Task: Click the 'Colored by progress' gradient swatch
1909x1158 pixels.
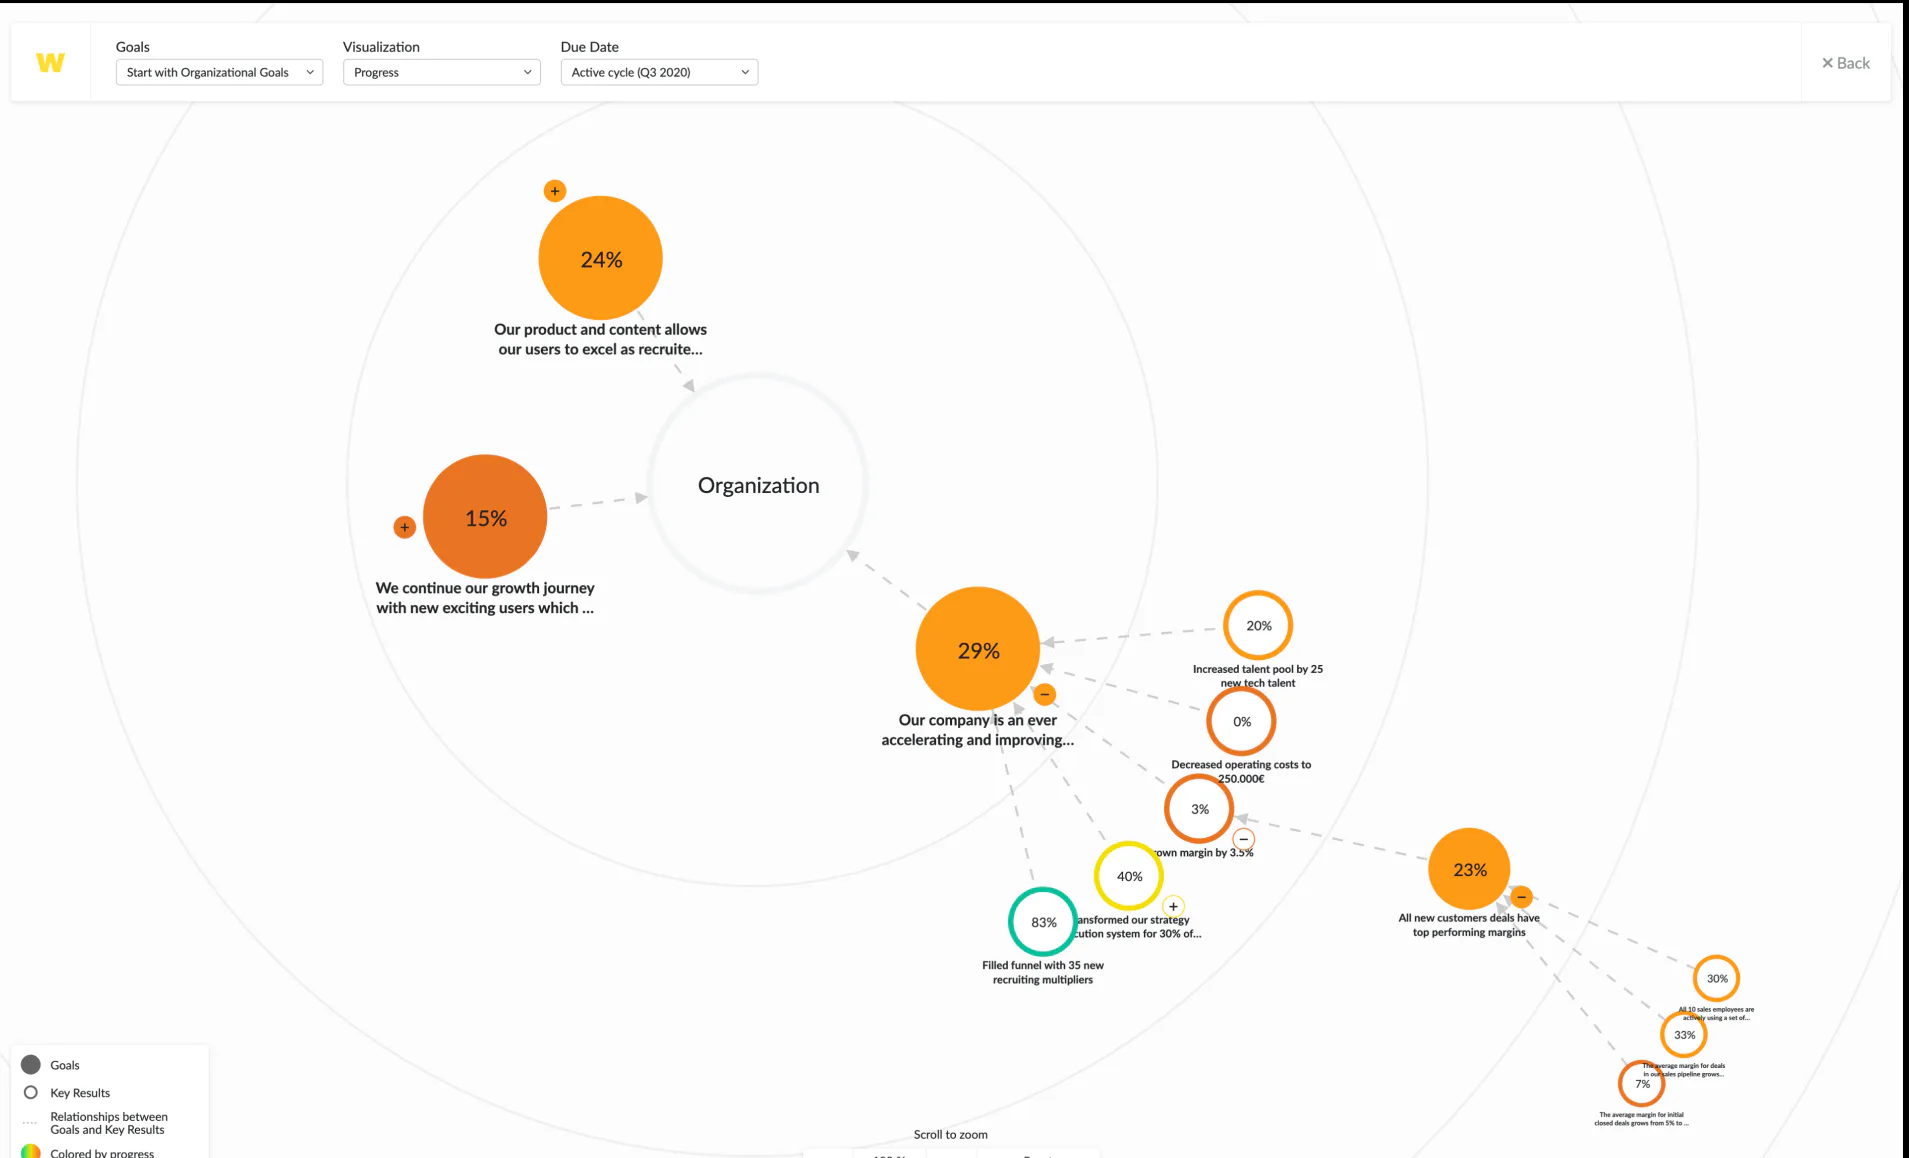Action: pos(31,1152)
